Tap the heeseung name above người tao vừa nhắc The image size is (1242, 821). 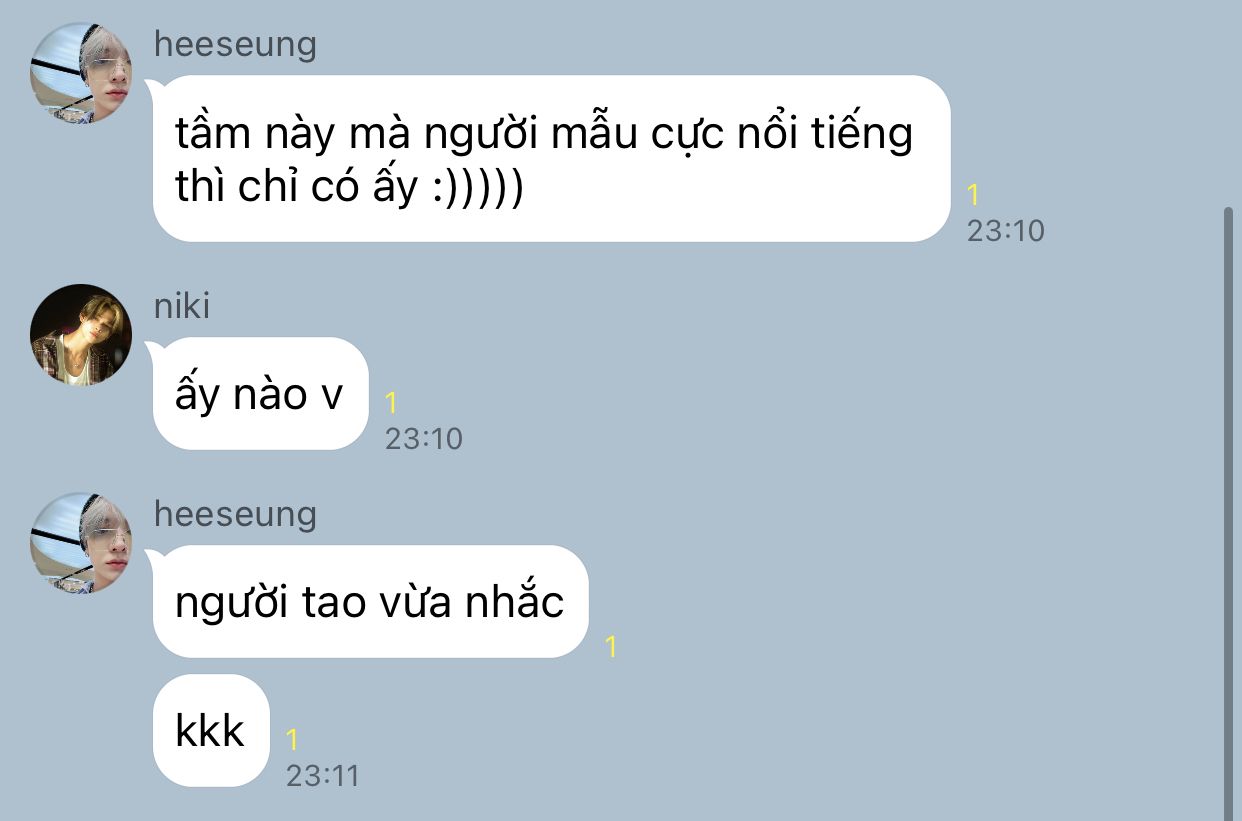click(235, 514)
